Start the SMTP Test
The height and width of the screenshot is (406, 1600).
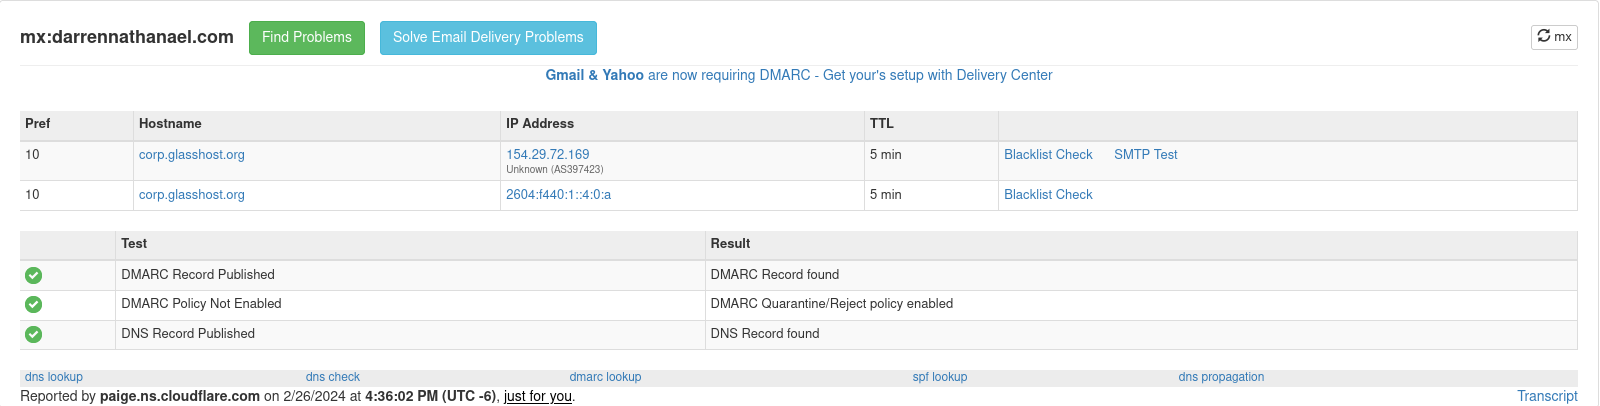click(1145, 155)
